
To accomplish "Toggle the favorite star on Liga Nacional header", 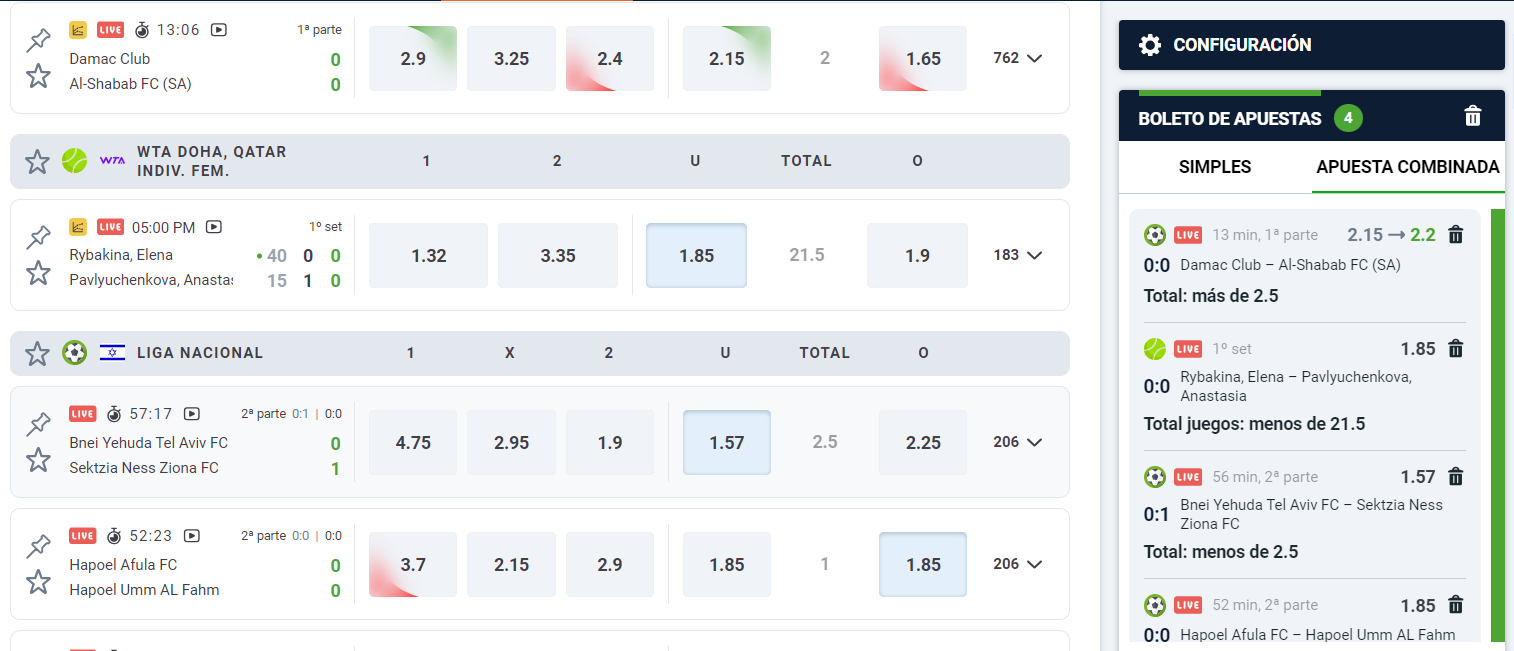I will [x=37, y=353].
